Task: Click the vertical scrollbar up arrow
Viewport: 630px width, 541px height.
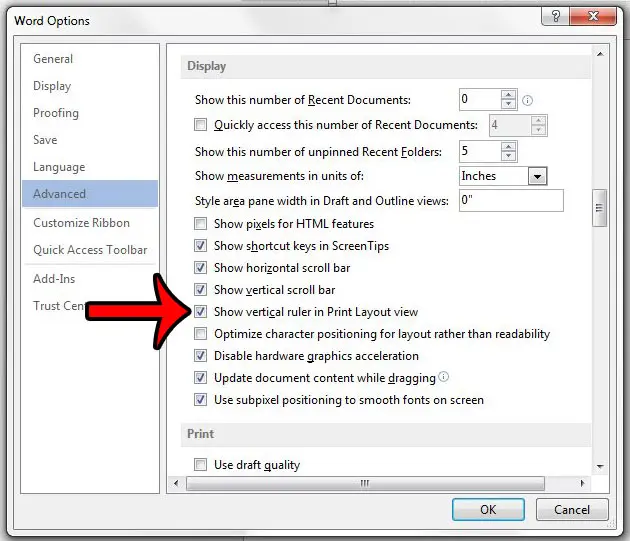Action: click(600, 54)
